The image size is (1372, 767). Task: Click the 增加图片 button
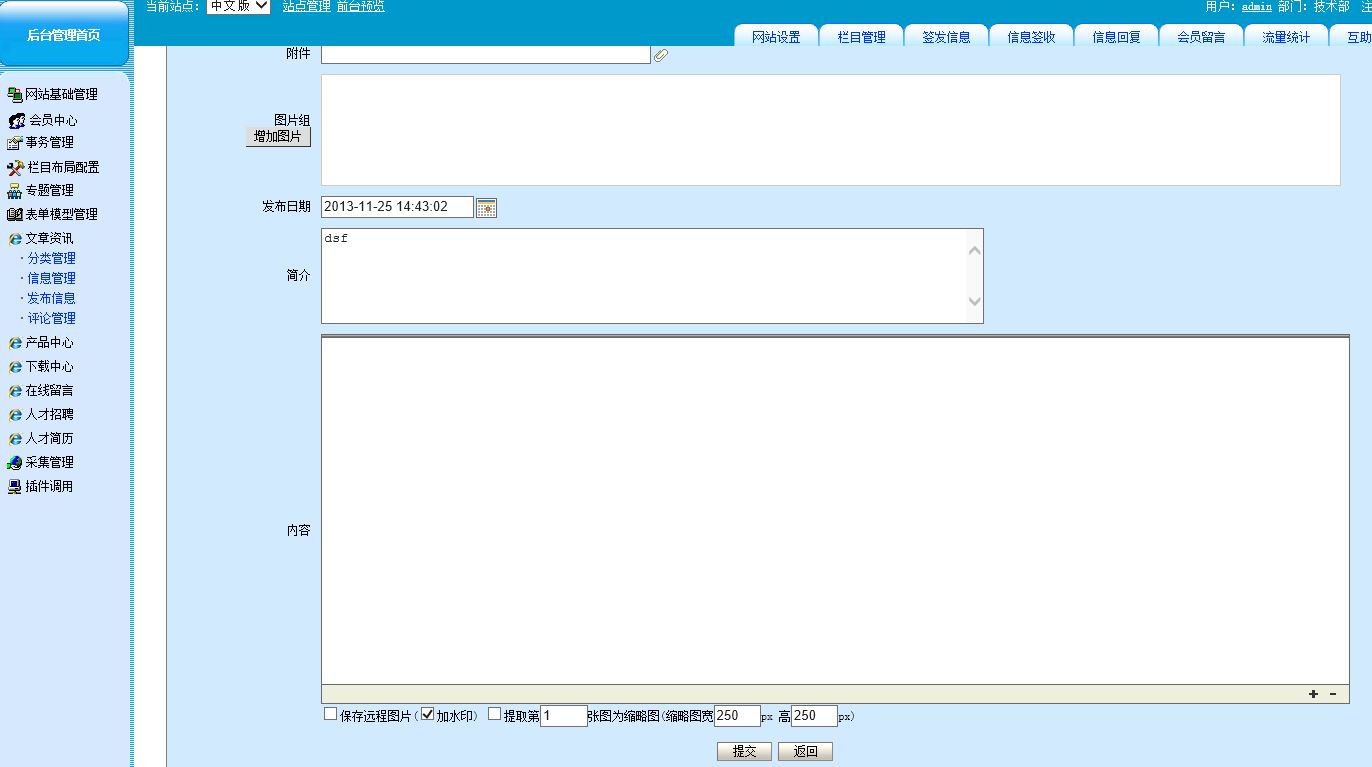(x=278, y=137)
